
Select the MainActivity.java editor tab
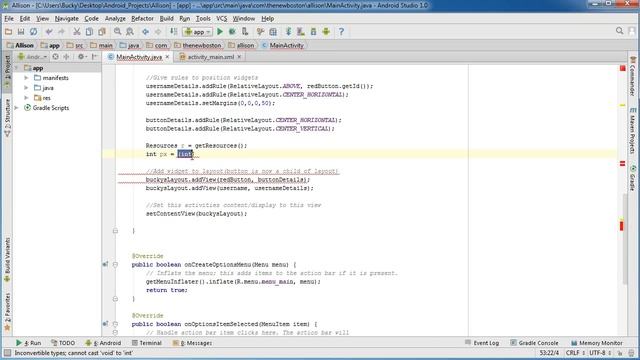pyautogui.click(x=139, y=57)
